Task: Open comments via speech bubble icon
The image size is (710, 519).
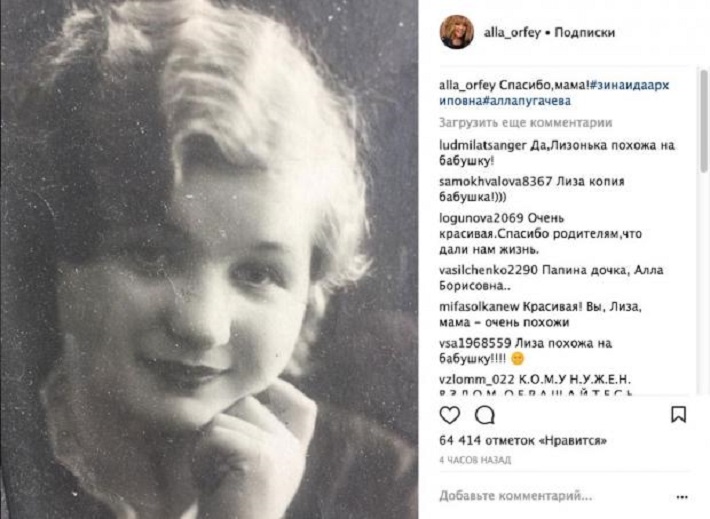Action: pyautogui.click(x=485, y=415)
